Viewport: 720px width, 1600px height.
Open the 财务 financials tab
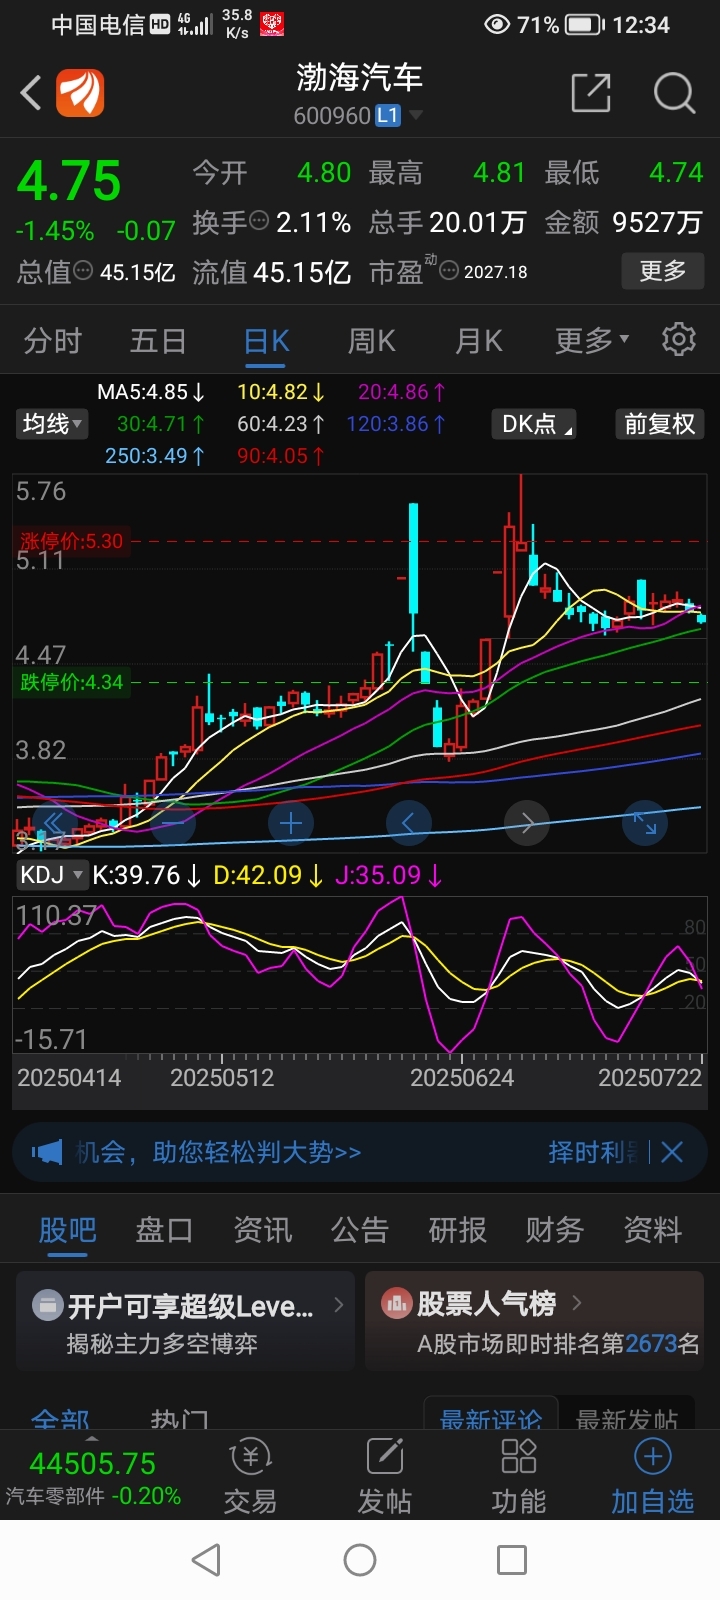pos(555,1229)
